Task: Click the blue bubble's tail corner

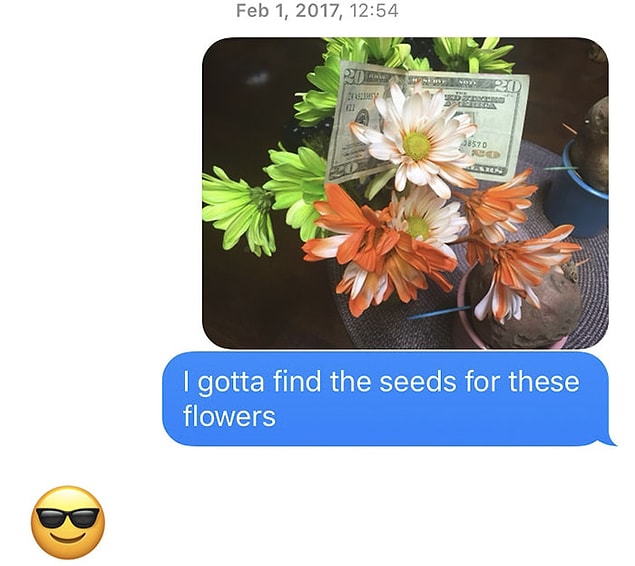Action: (609, 441)
